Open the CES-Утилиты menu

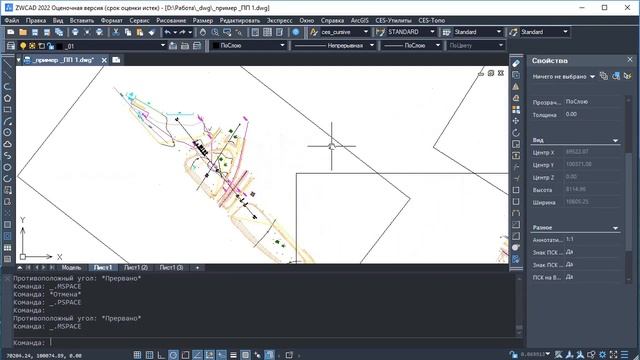tap(393, 20)
